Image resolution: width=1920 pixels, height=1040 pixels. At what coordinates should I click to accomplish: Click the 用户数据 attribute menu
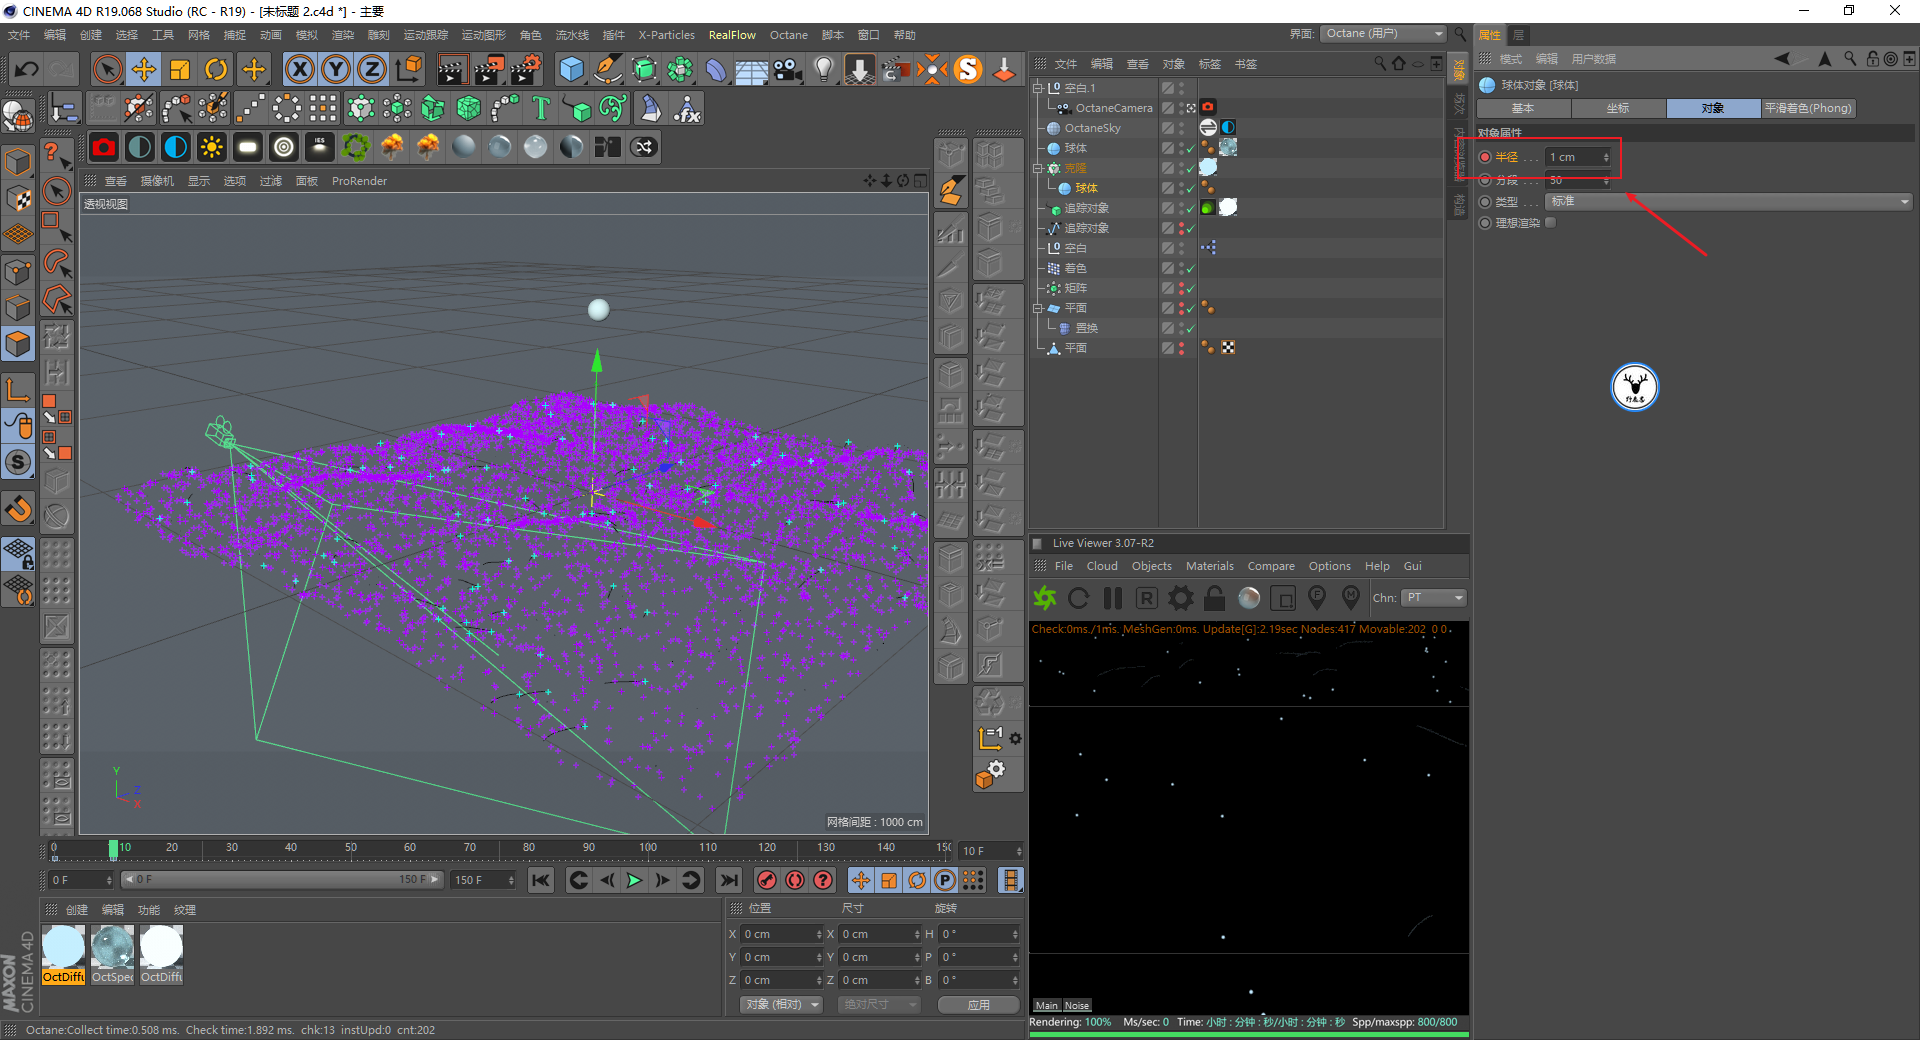pos(1593,59)
